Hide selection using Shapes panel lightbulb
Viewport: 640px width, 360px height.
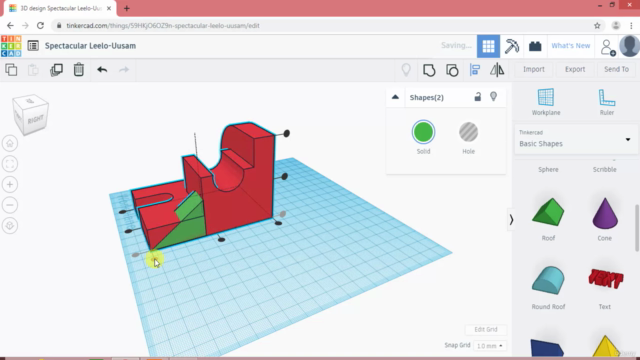(493, 97)
